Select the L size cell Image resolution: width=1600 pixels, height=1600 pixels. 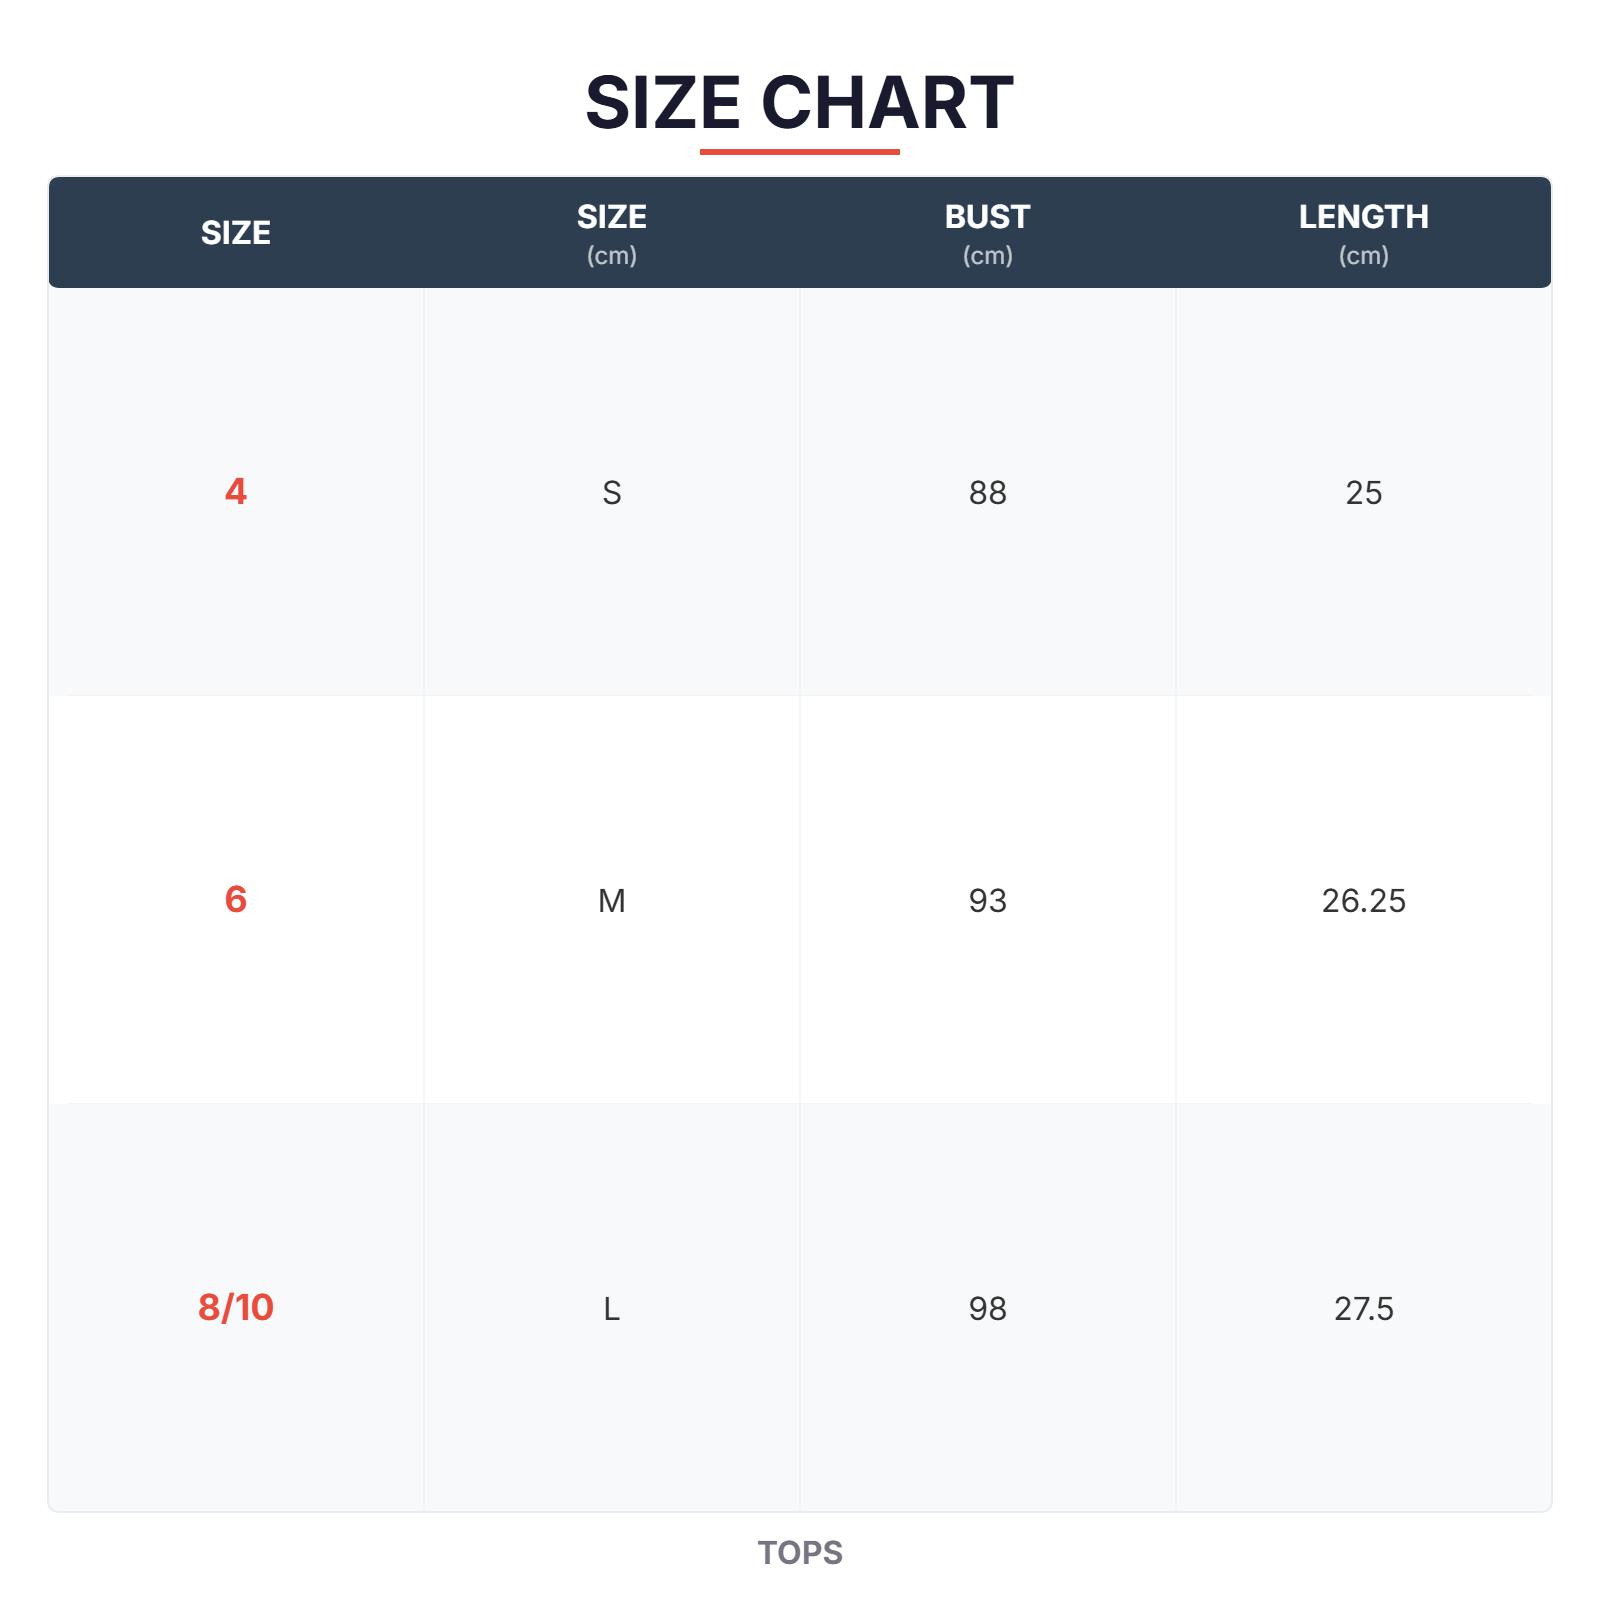click(x=611, y=1309)
